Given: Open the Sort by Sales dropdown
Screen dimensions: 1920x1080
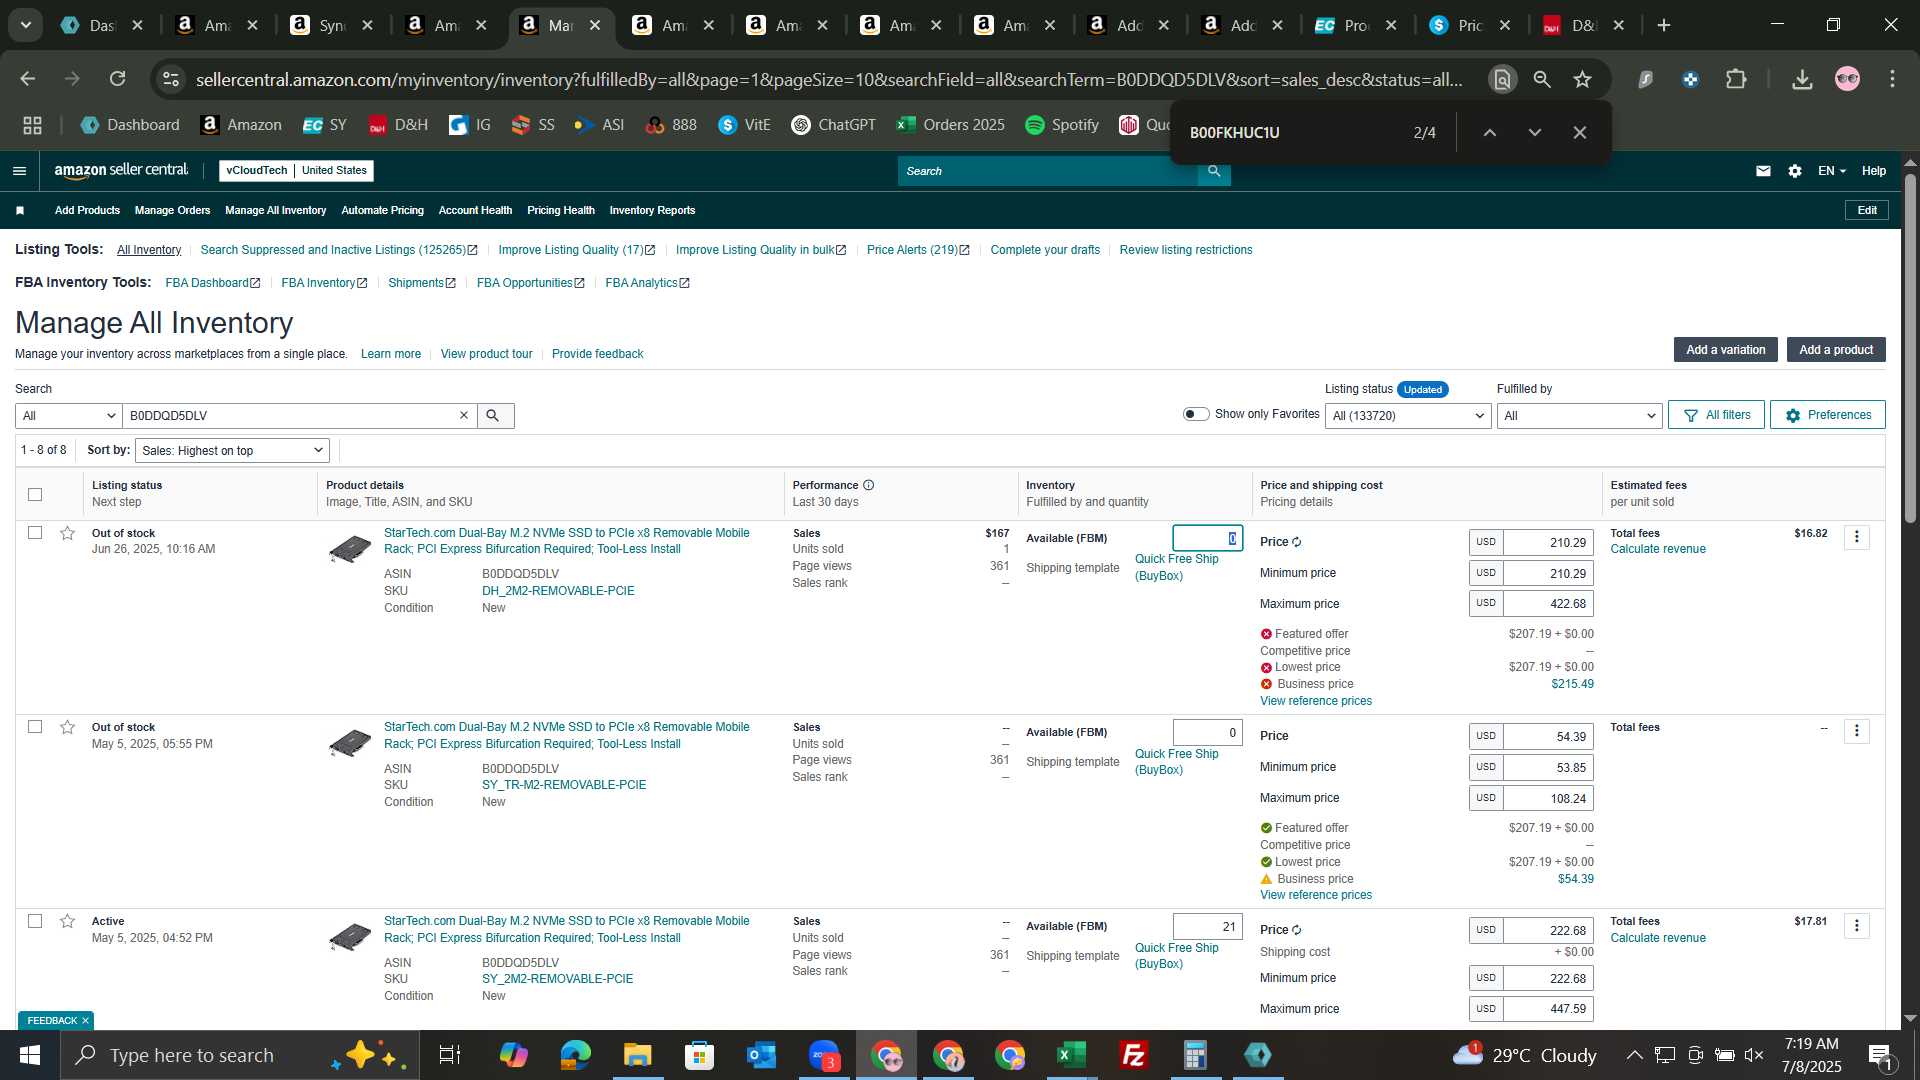Looking at the screenshot, I should [x=232, y=450].
